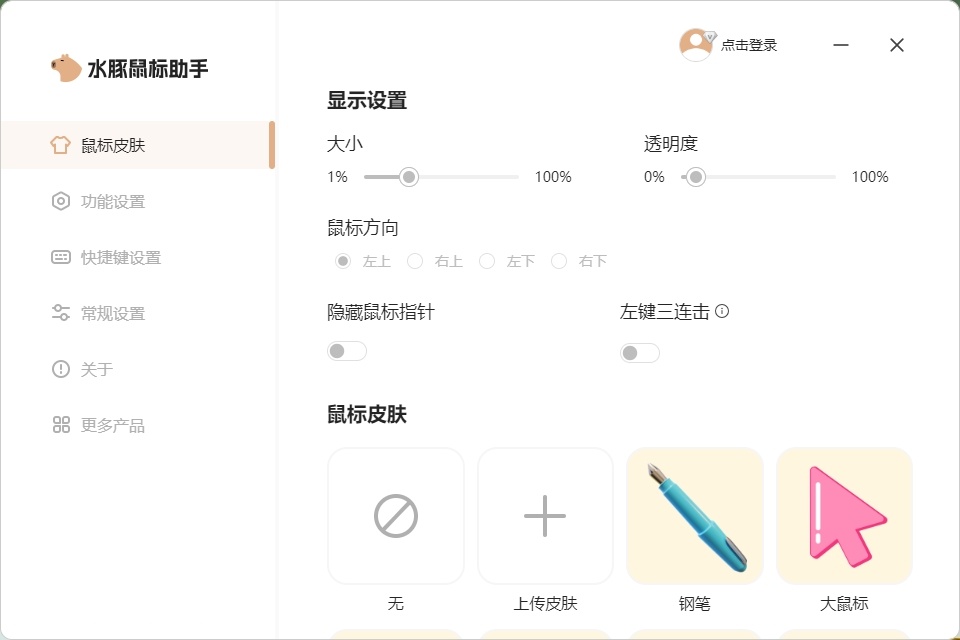The height and width of the screenshot is (640, 960).
Task: Select the 大鼠标 pink cursor skin
Action: [843, 515]
